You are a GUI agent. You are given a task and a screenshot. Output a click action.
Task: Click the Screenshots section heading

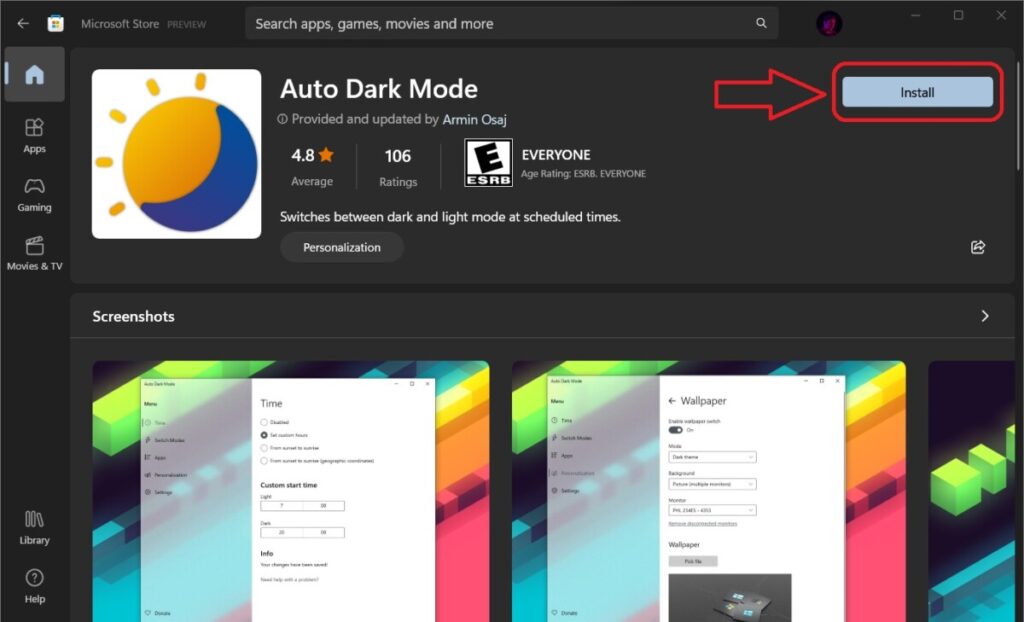pos(133,316)
